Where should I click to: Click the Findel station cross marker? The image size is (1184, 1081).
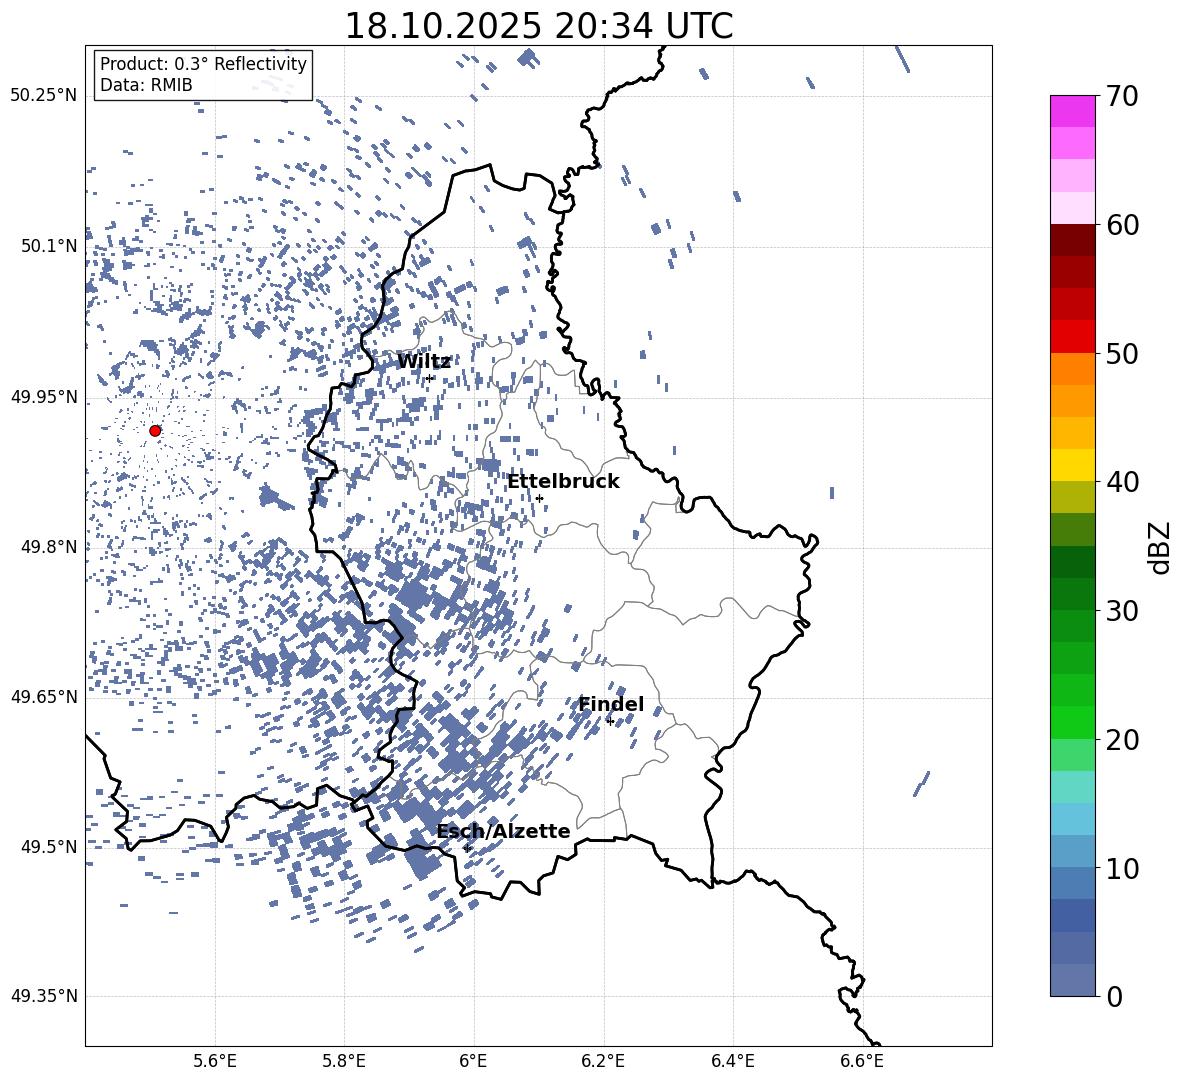pos(610,722)
